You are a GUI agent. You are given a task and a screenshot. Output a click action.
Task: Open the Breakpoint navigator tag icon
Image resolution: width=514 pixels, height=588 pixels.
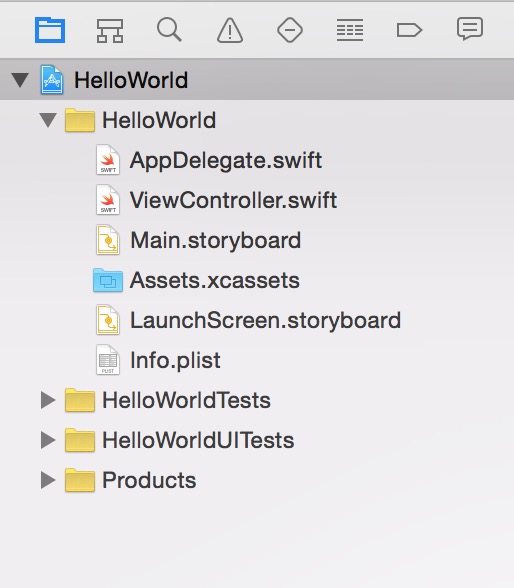409,30
